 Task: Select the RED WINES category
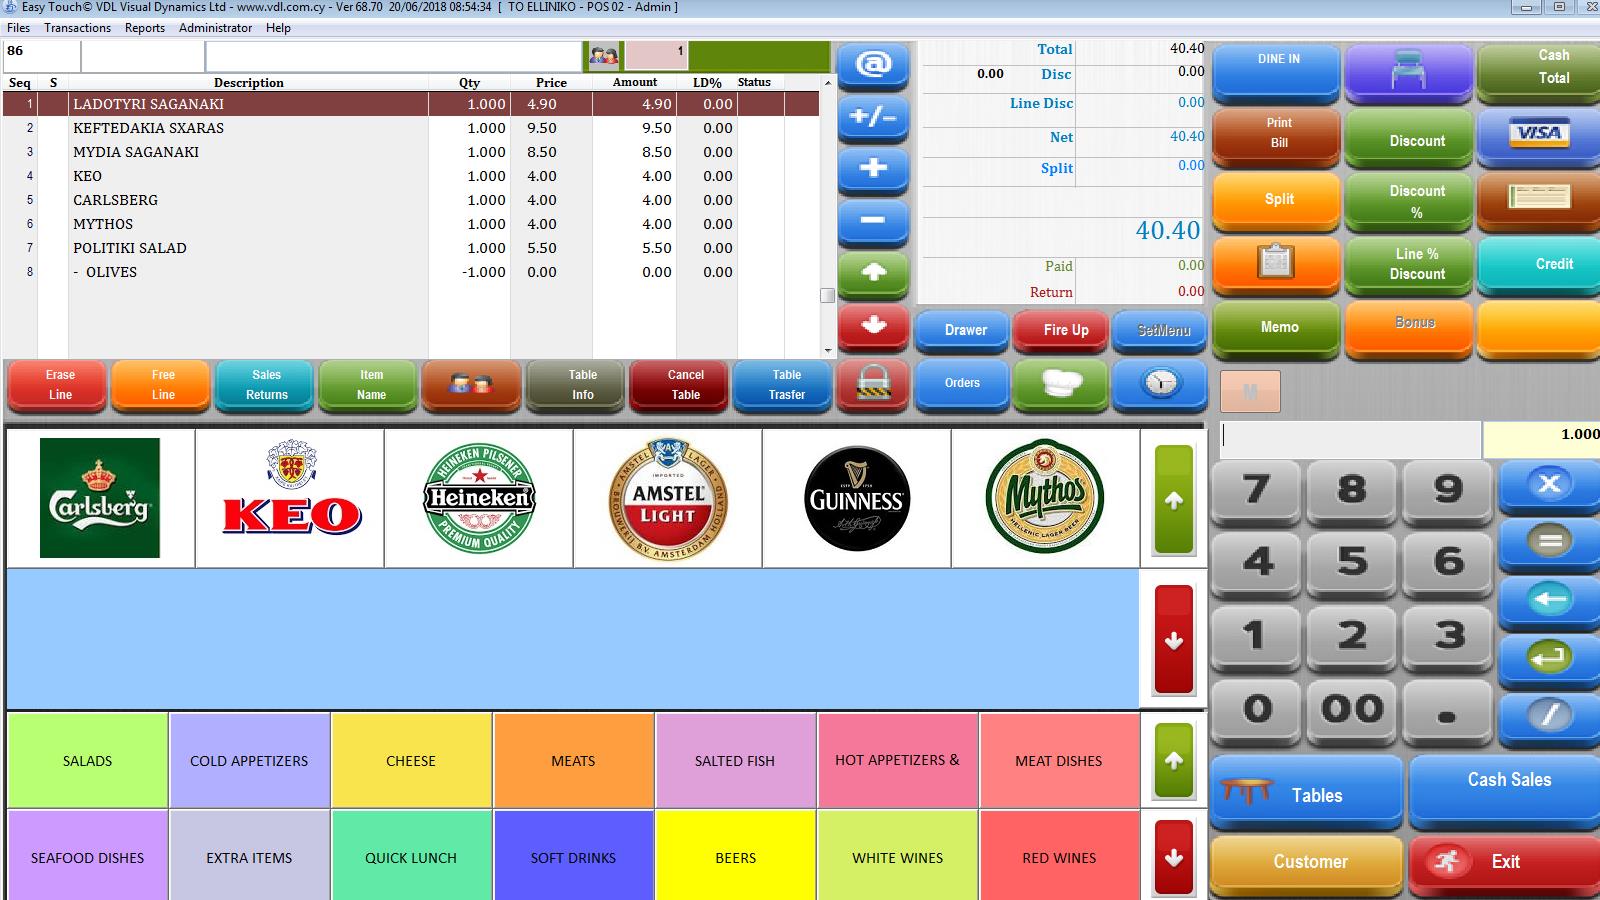[1059, 858]
